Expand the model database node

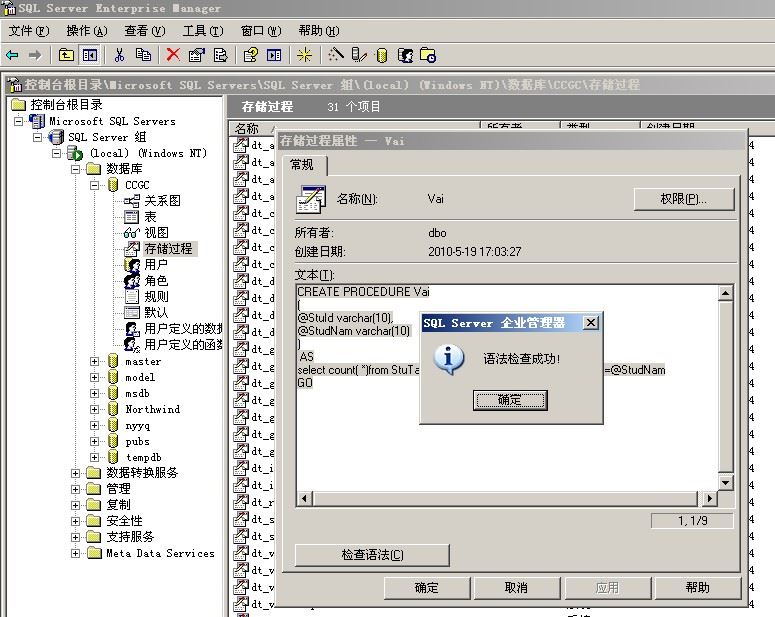coord(94,377)
